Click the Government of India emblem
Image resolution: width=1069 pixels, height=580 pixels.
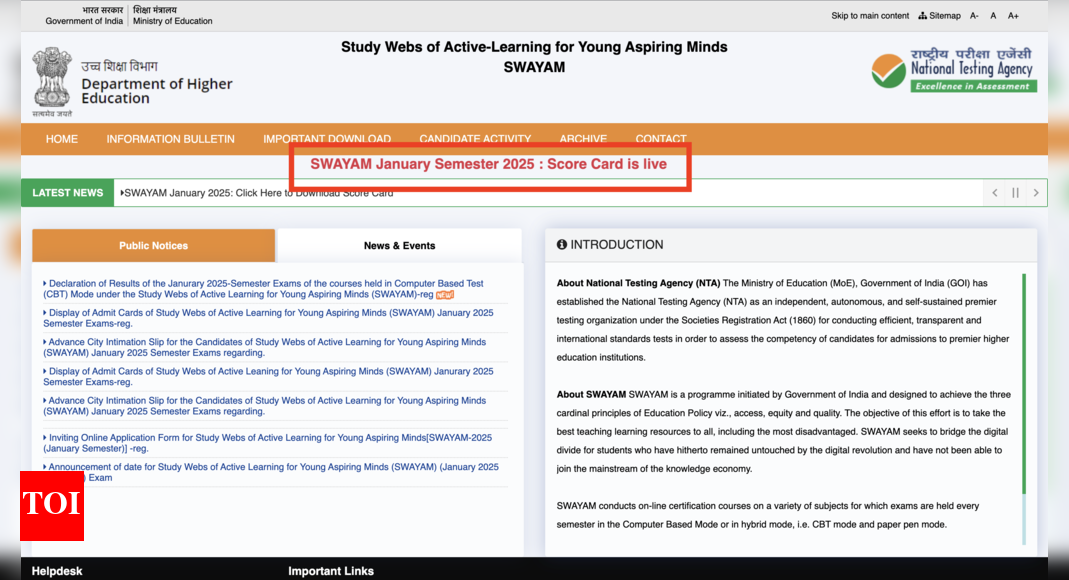[x=52, y=78]
